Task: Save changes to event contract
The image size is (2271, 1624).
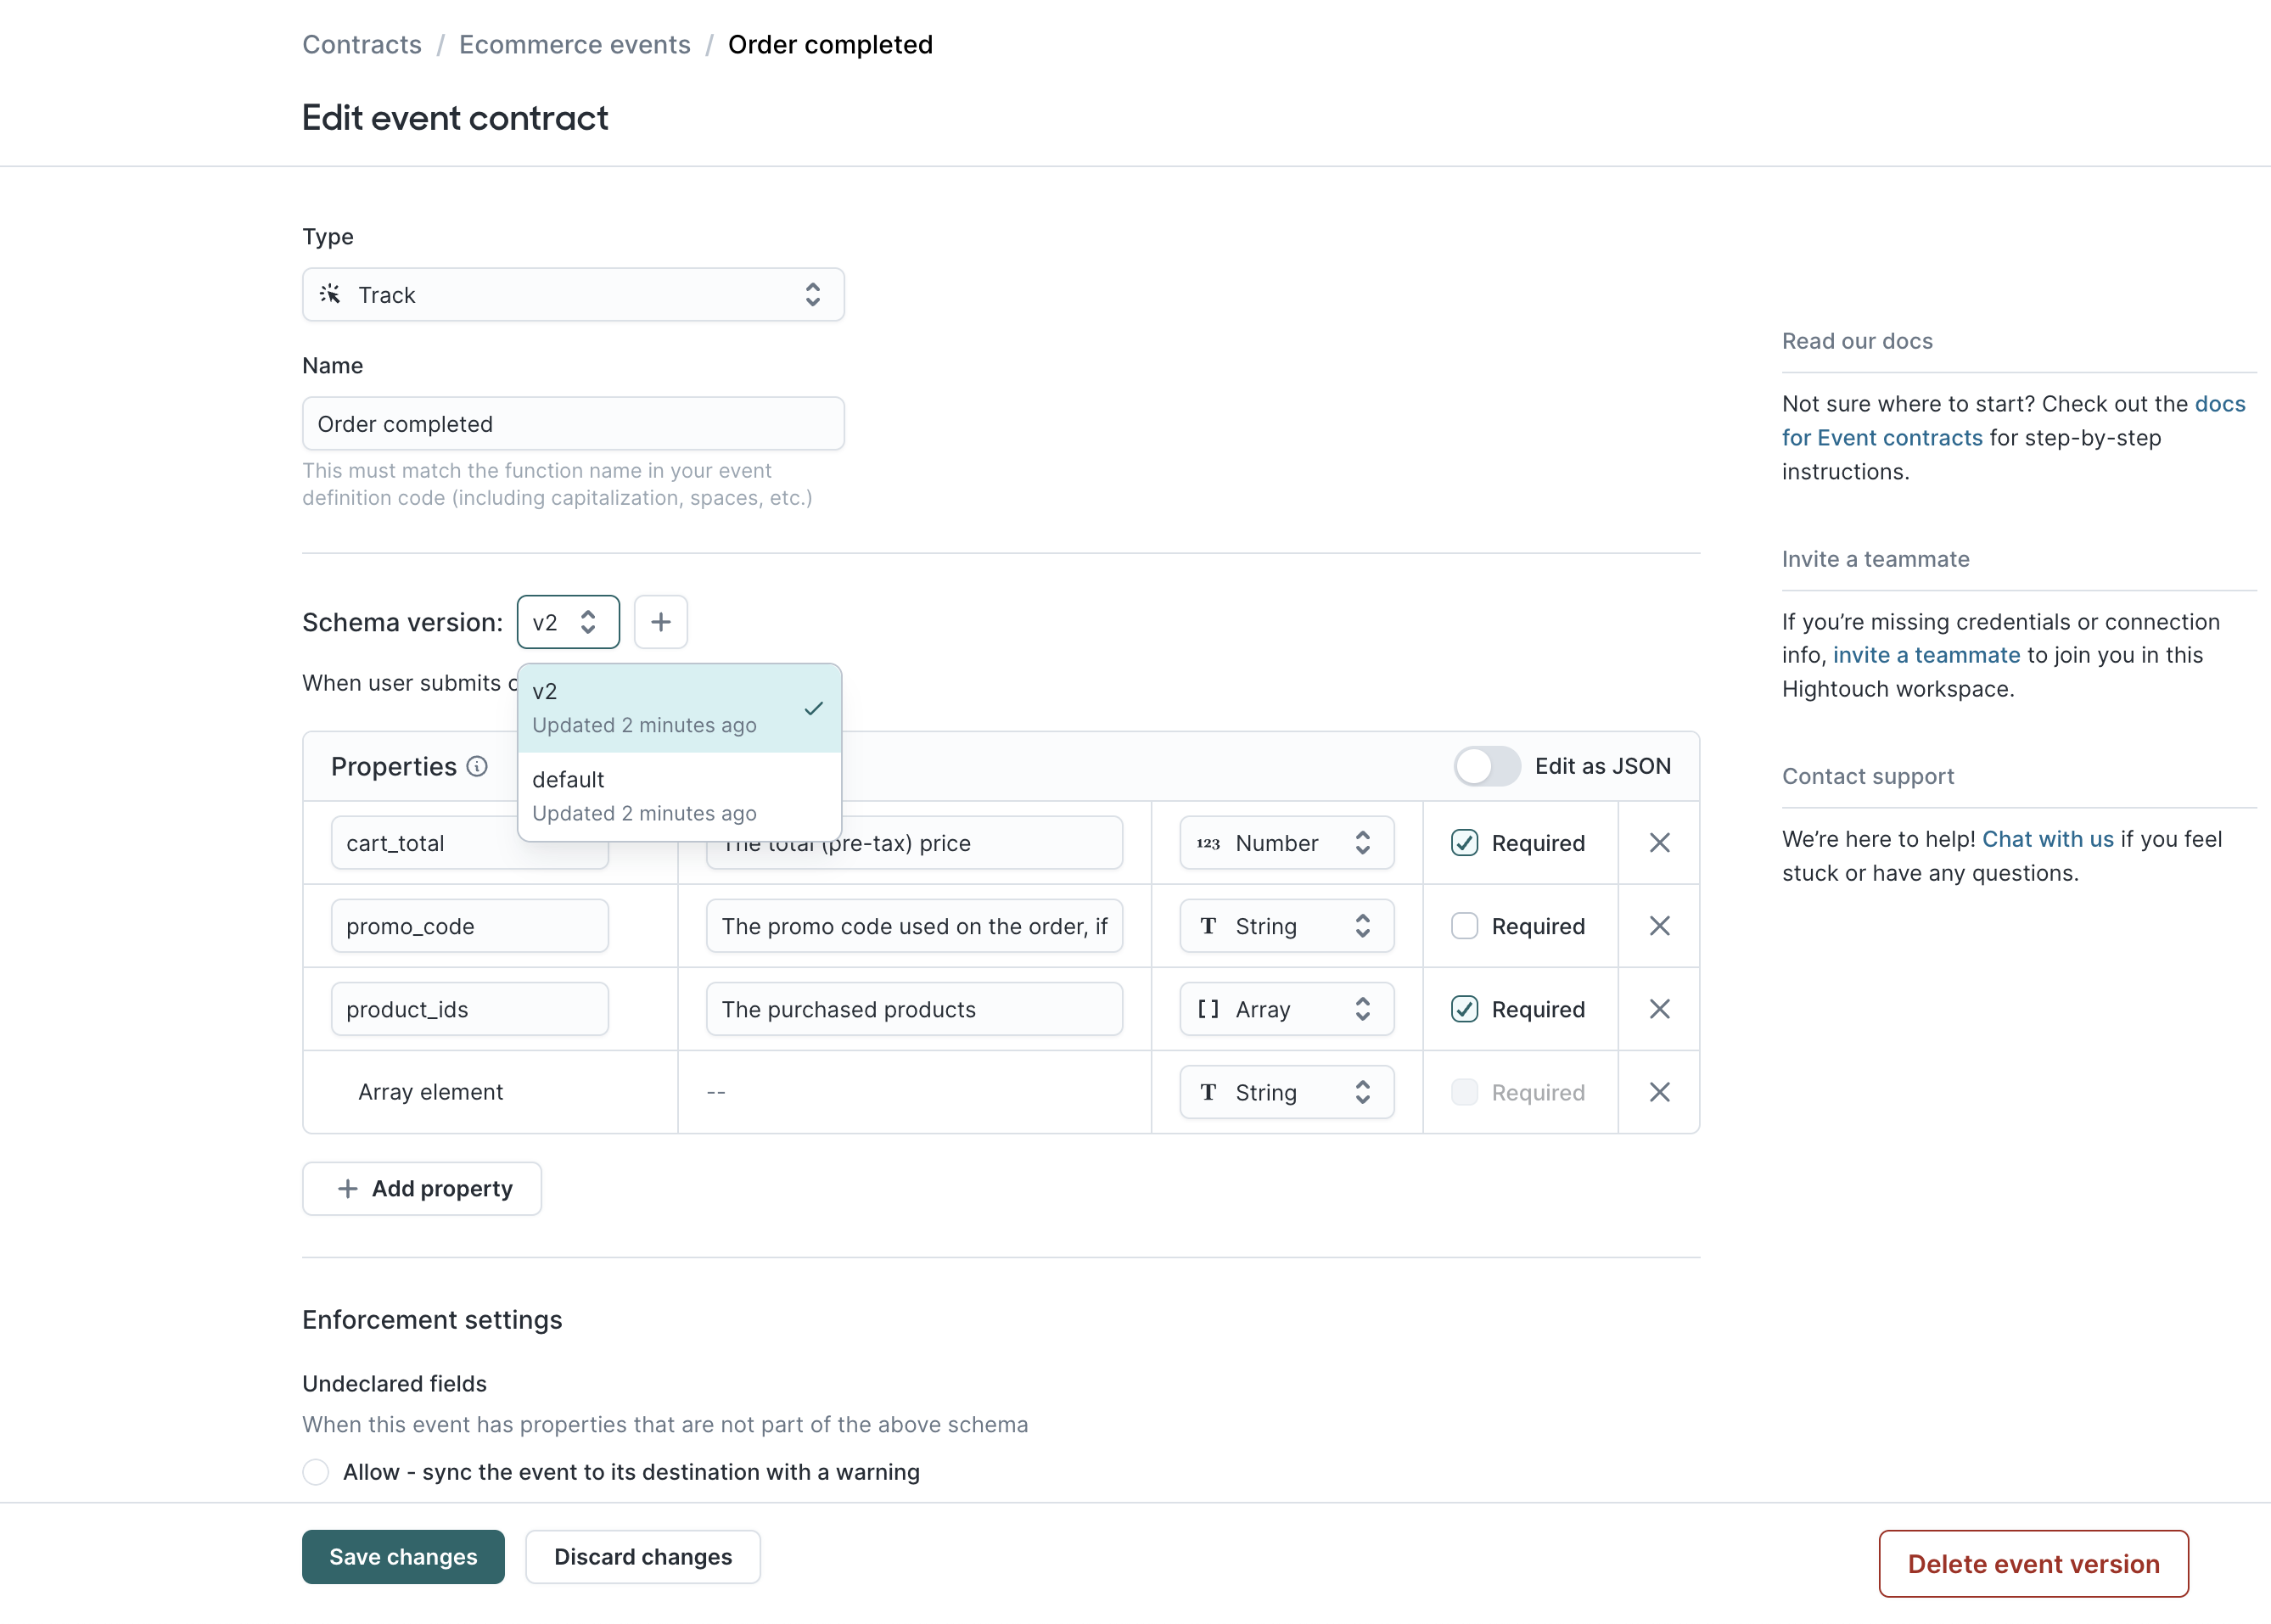Action: pos(402,1555)
